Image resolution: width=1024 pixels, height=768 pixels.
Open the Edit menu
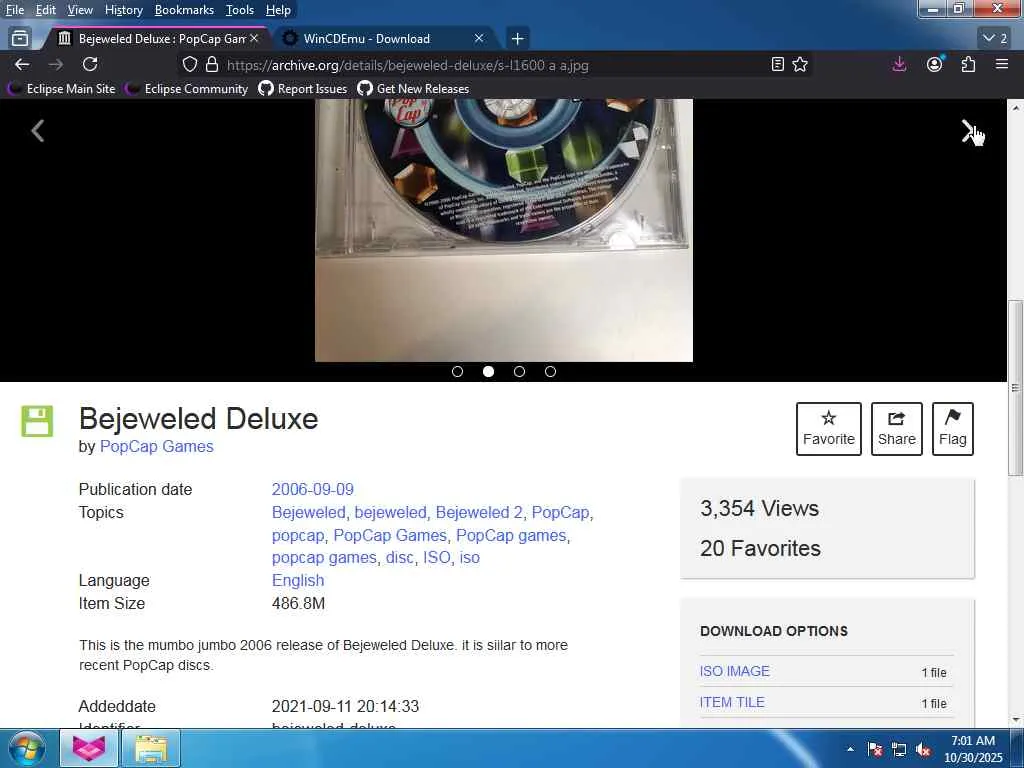[46, 10]
